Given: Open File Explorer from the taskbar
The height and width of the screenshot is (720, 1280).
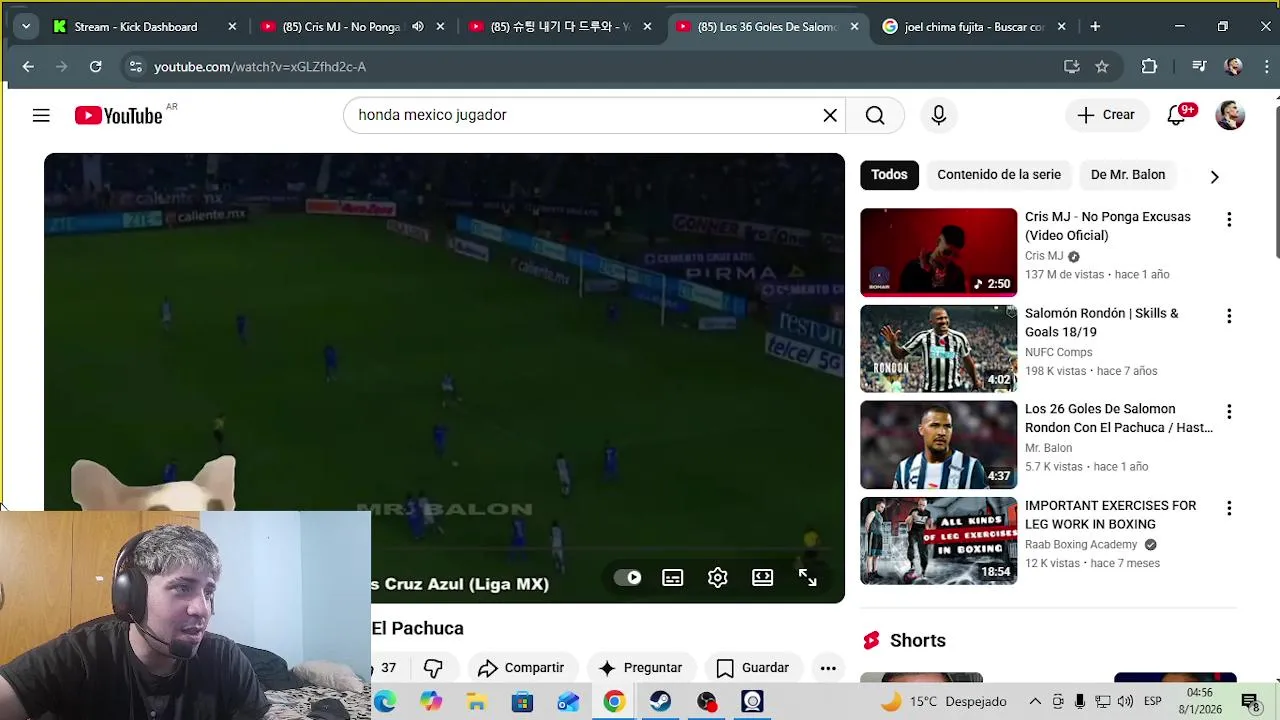Looking at the screenshot, I should 476,702.
